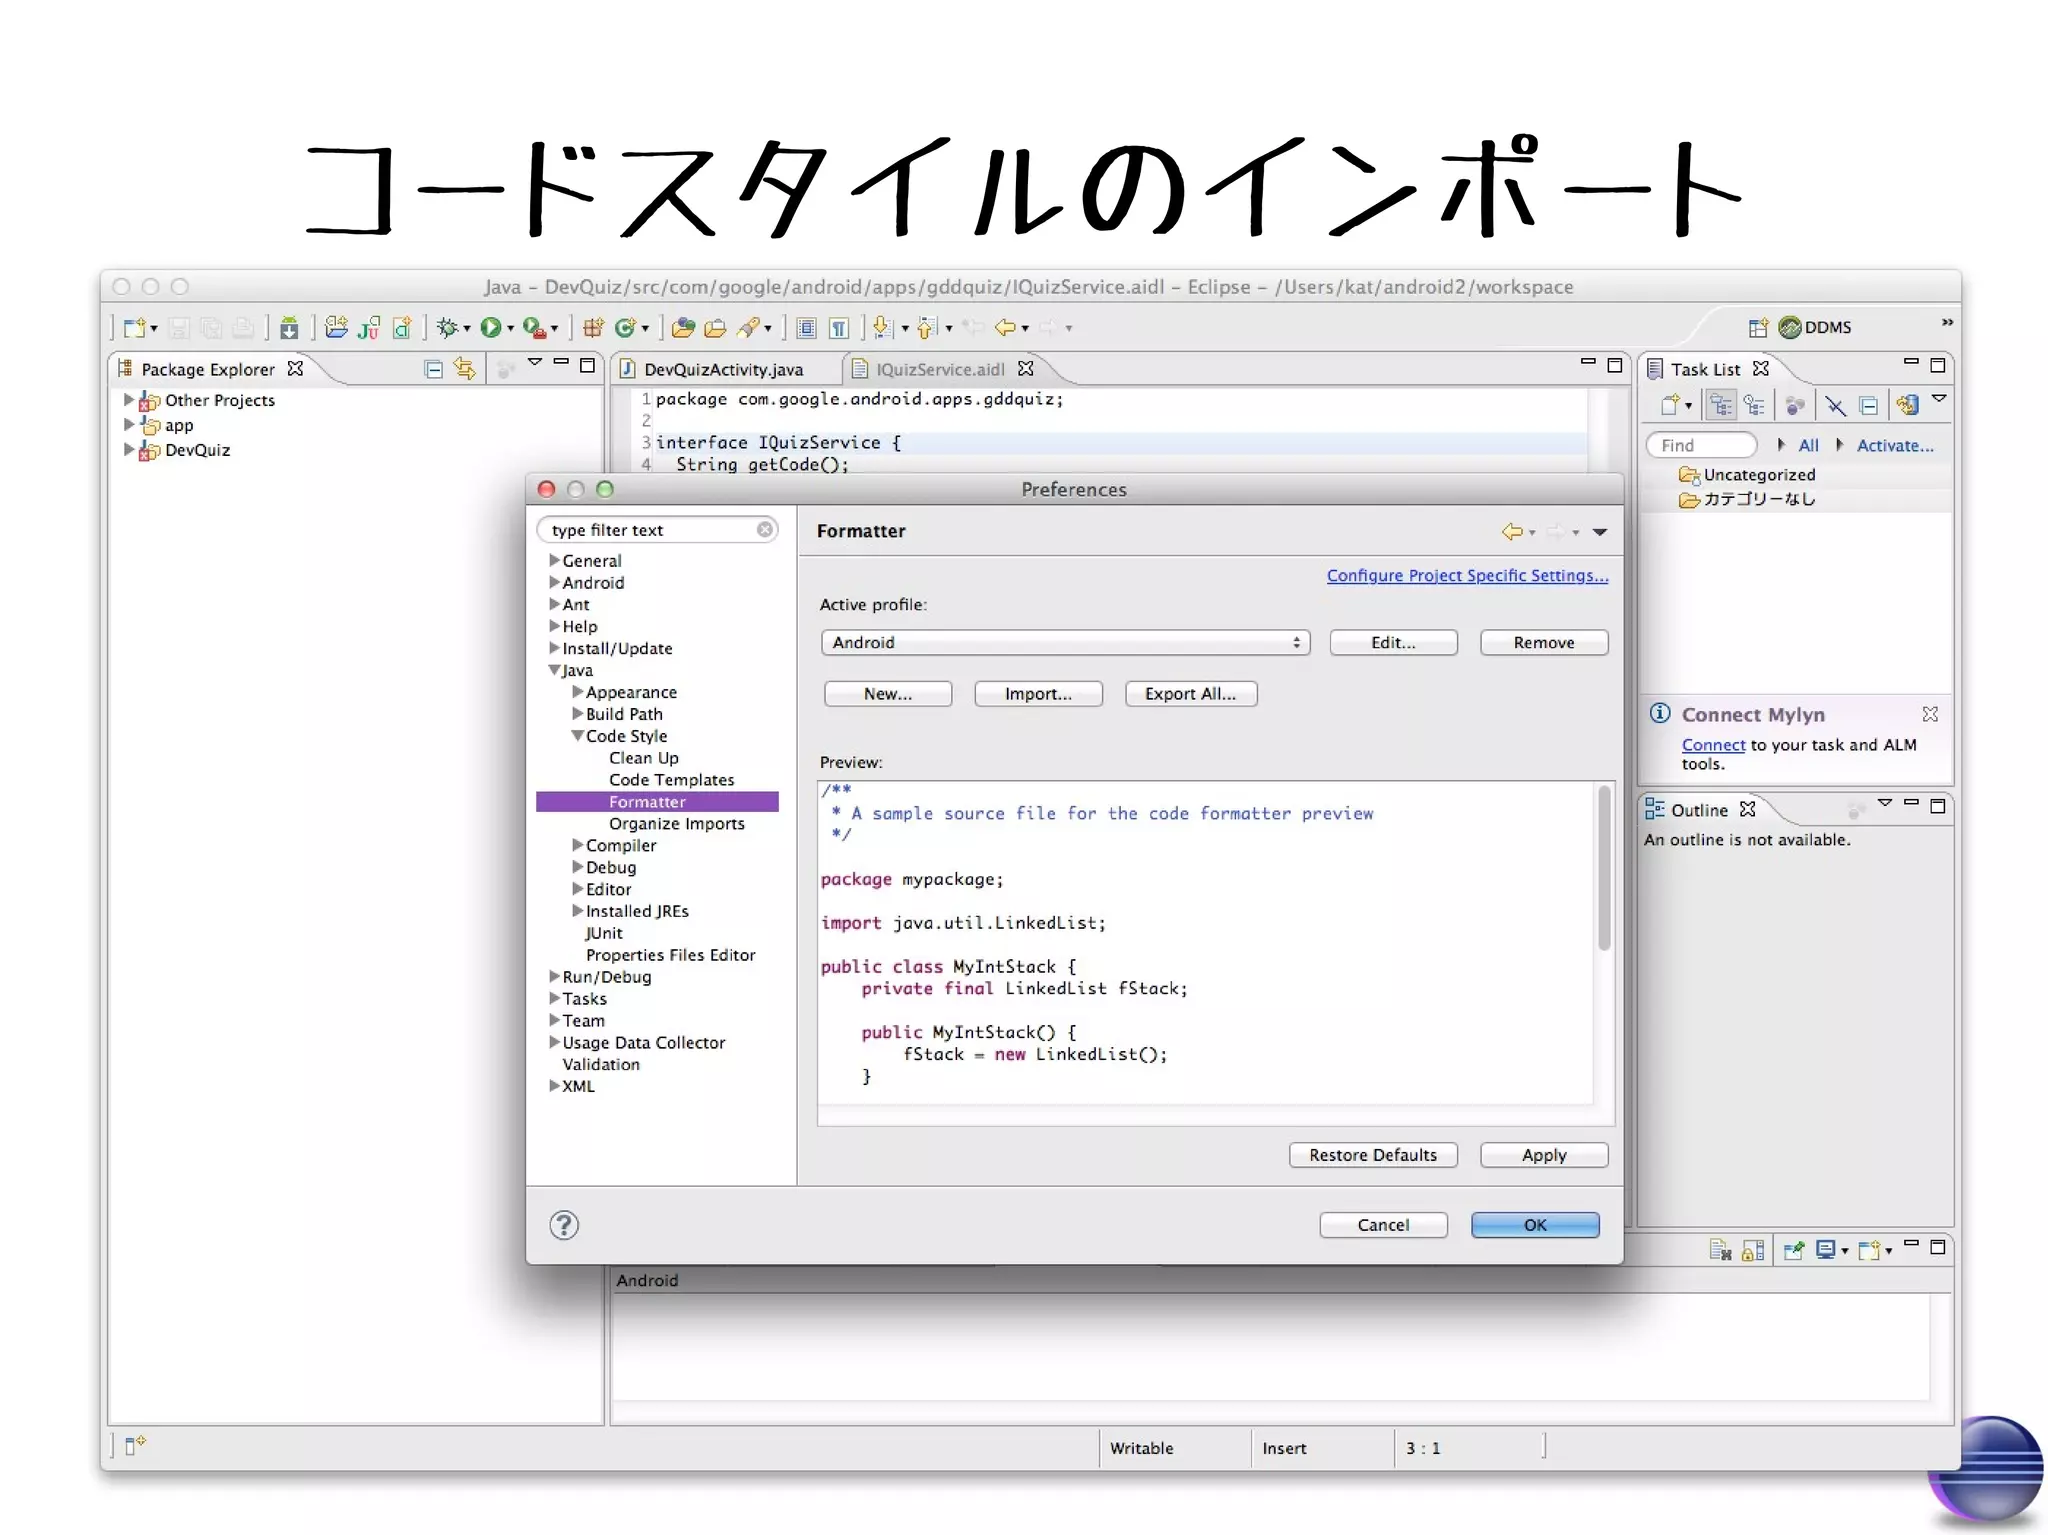Clear the preferences filter text
This screenshot has width=2048, height=1535.
pos(765,529)
